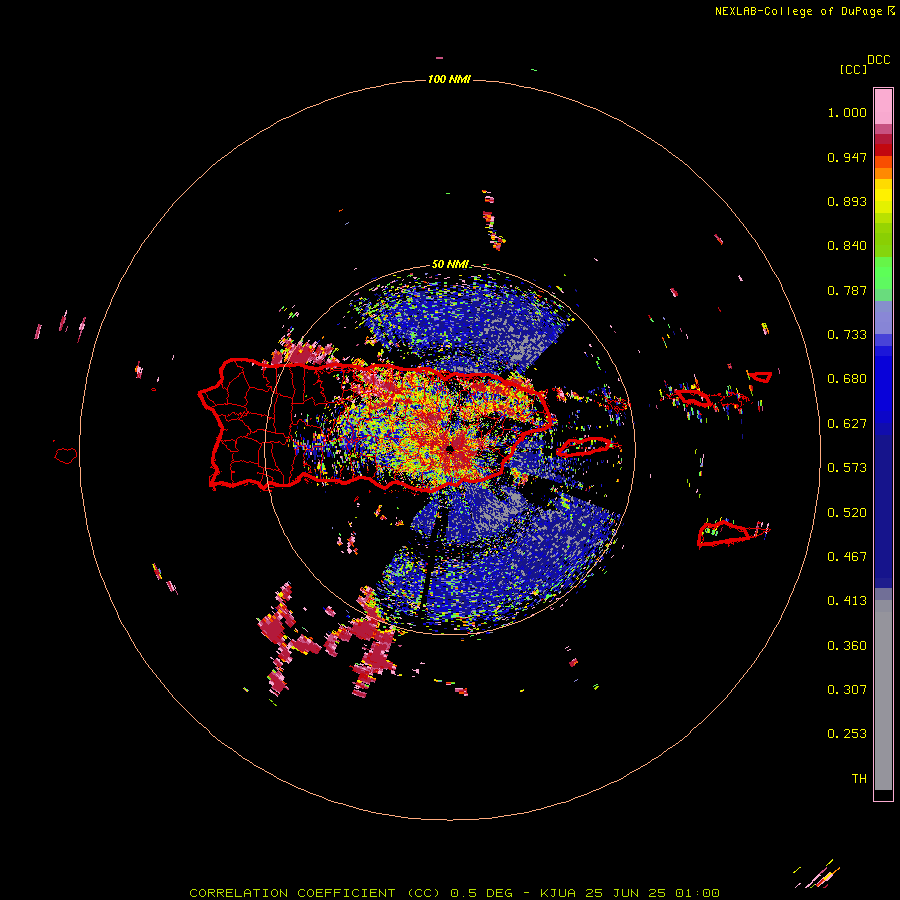This screenshot has width=900, height=900.
Task: Click the 0.627 legend value
Action: [847, 424]
